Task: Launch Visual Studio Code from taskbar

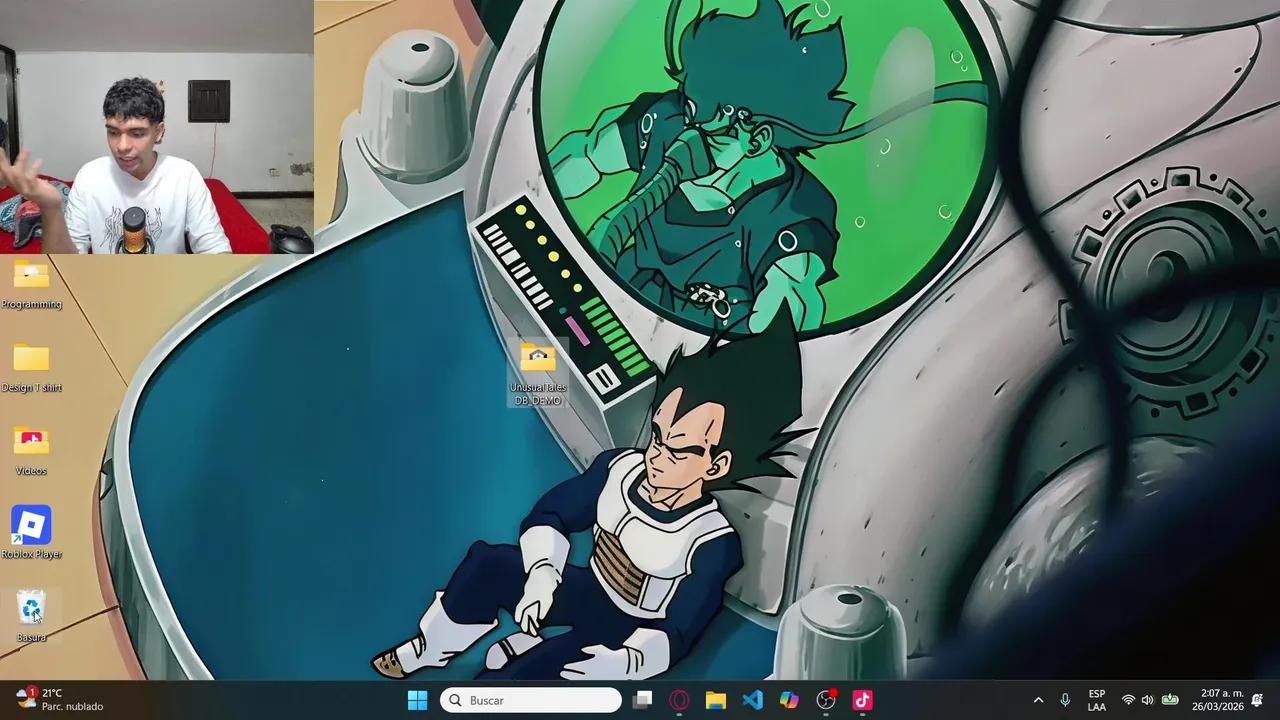Action: [753, 700]
